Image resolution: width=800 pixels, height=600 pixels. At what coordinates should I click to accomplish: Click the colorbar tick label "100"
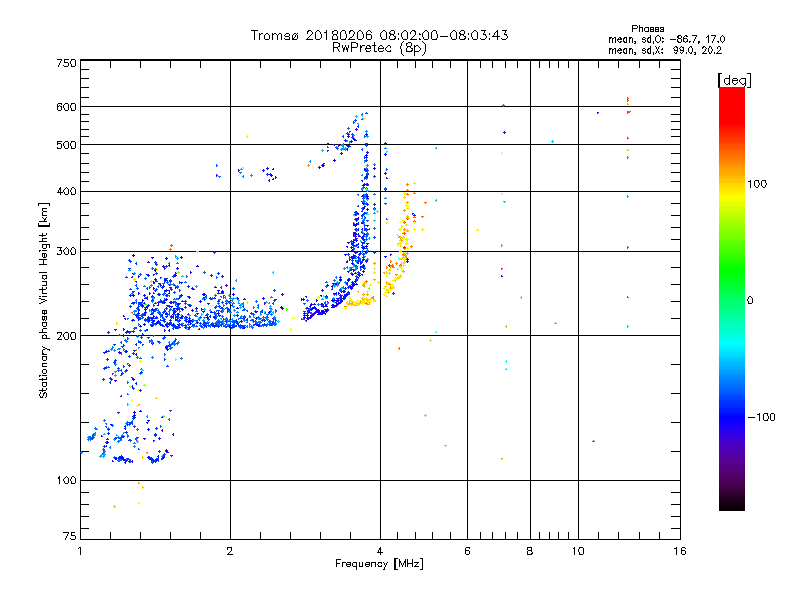click(x=757, y=184)
